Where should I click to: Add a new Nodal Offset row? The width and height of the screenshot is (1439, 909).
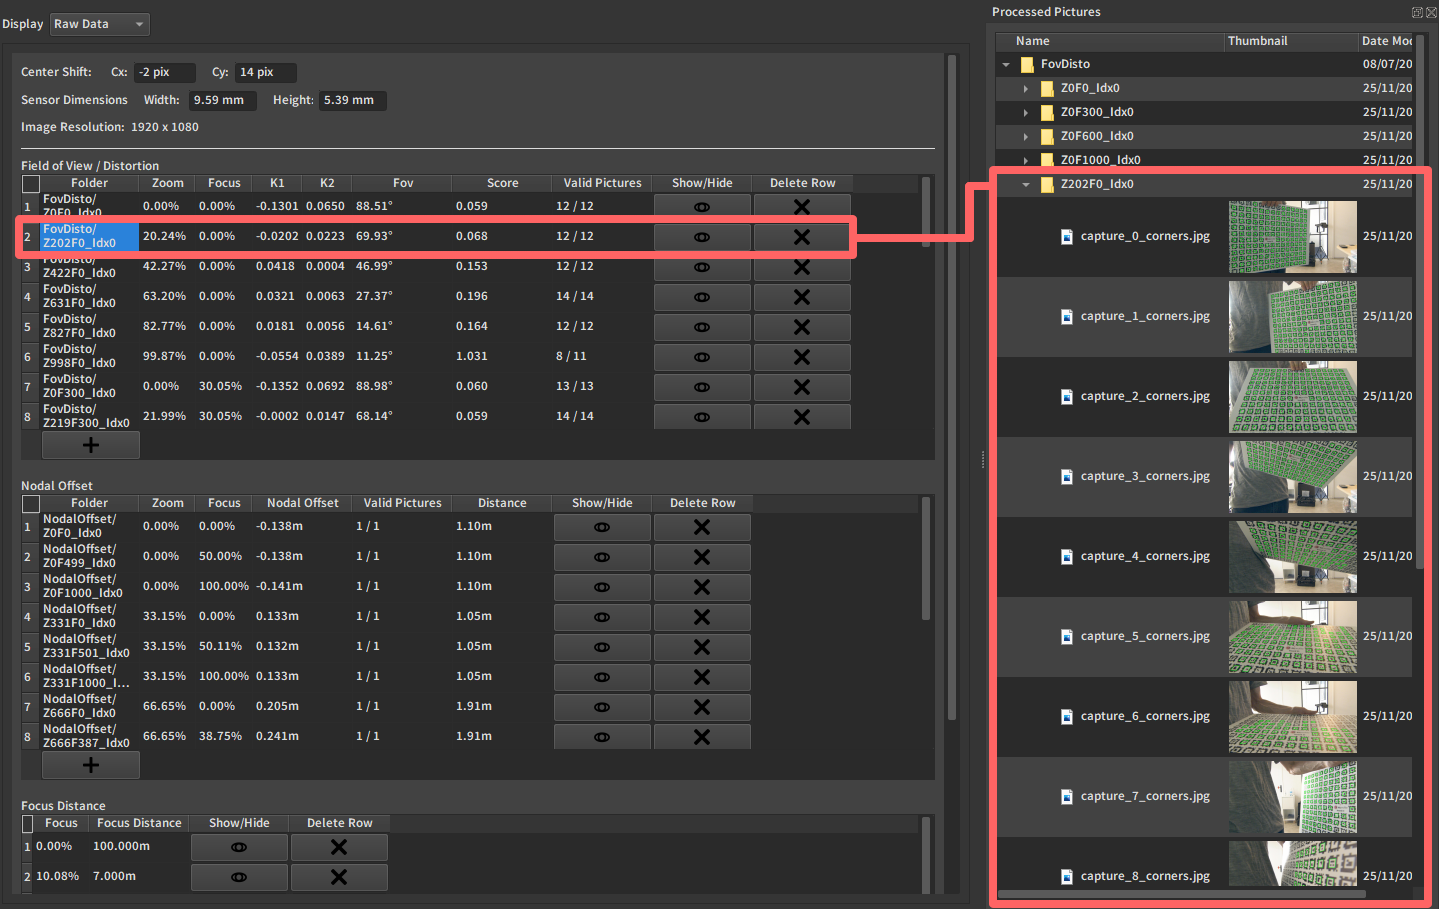pos(90,765)
